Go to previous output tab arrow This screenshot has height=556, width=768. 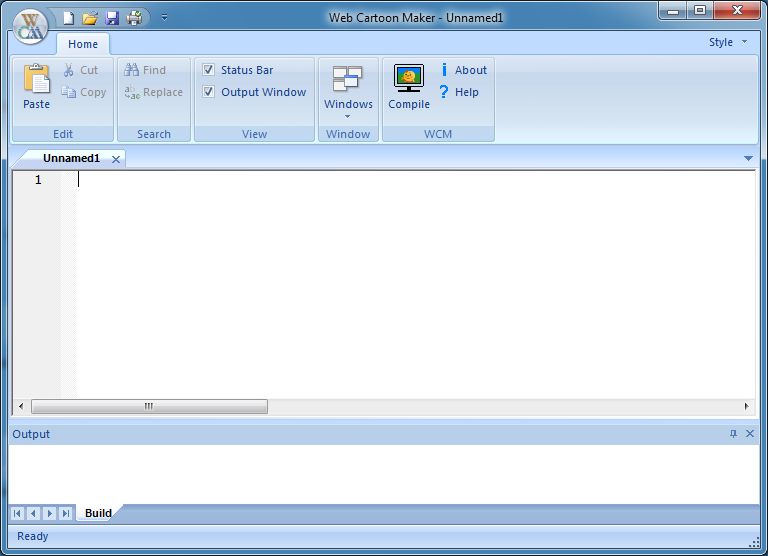pyautogui.click(x=33, y=513)
